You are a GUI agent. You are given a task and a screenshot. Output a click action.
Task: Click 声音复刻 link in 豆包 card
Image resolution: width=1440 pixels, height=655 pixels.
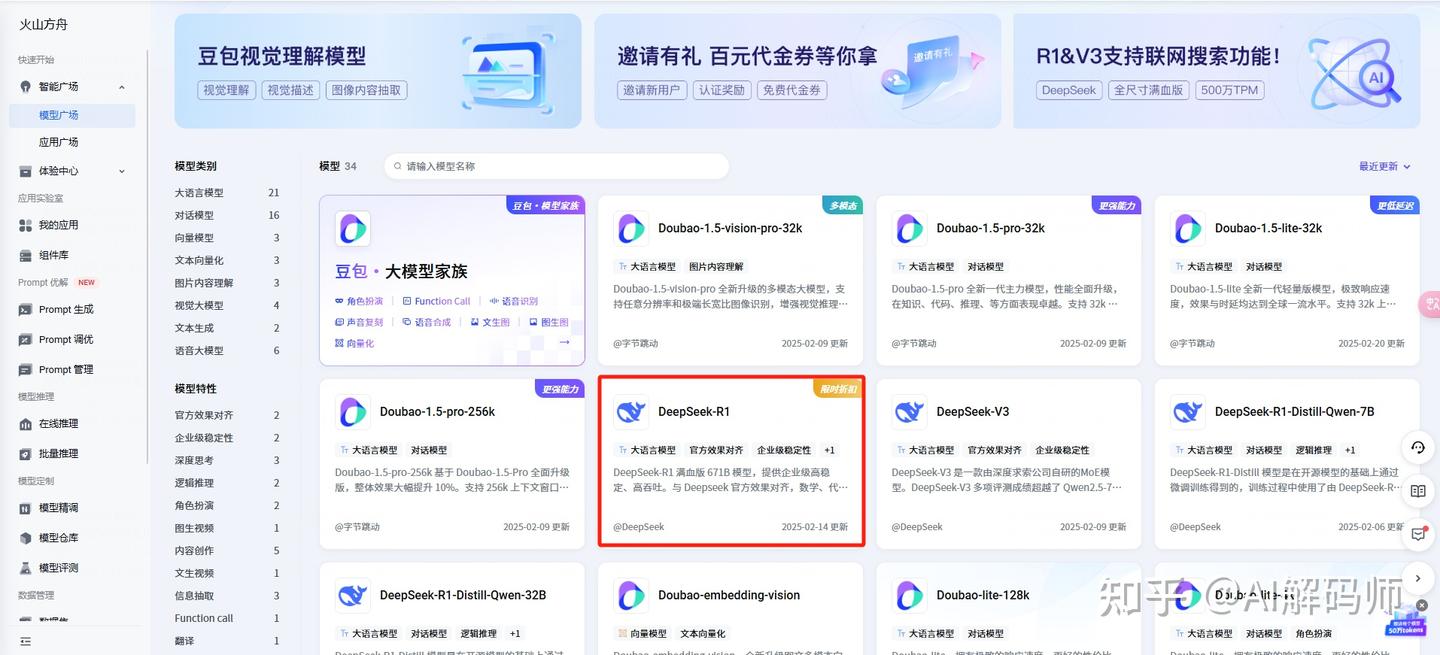click(x=358, y=322)
